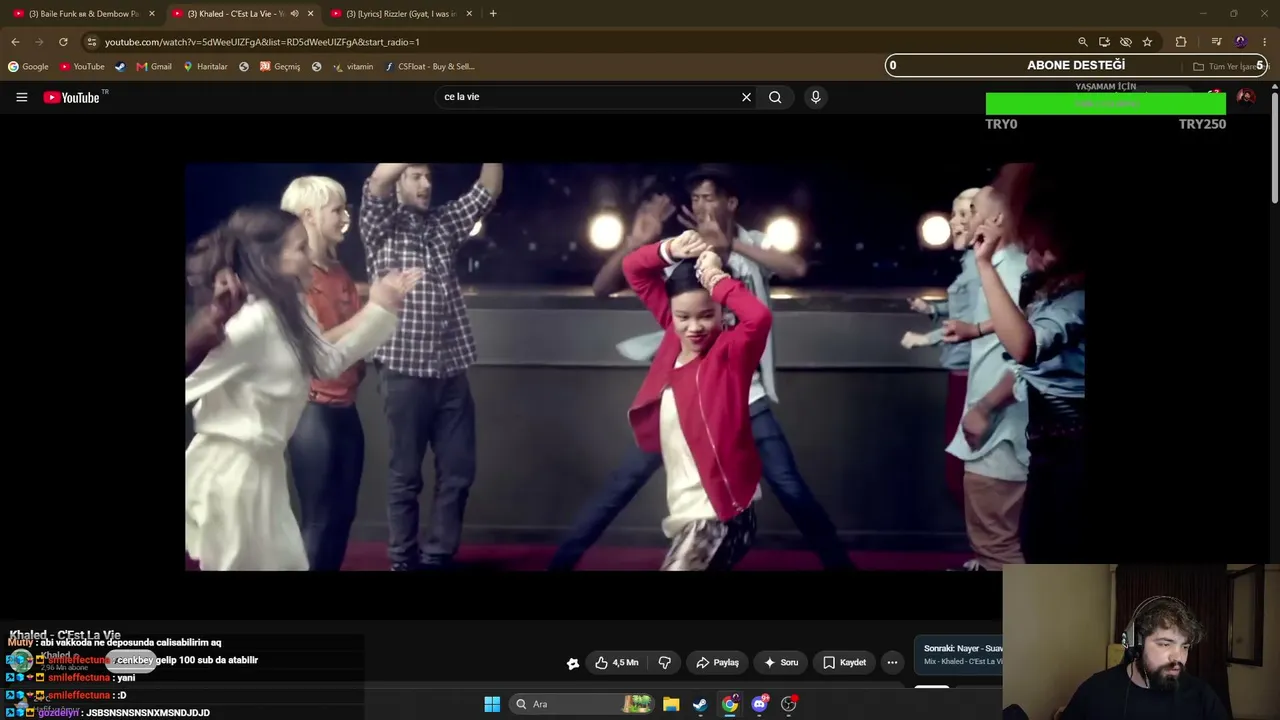The width and height of the screenshot is (1280, 720).
Task: Click the page vertical scrollbar
Action: tap(1275, 150)
